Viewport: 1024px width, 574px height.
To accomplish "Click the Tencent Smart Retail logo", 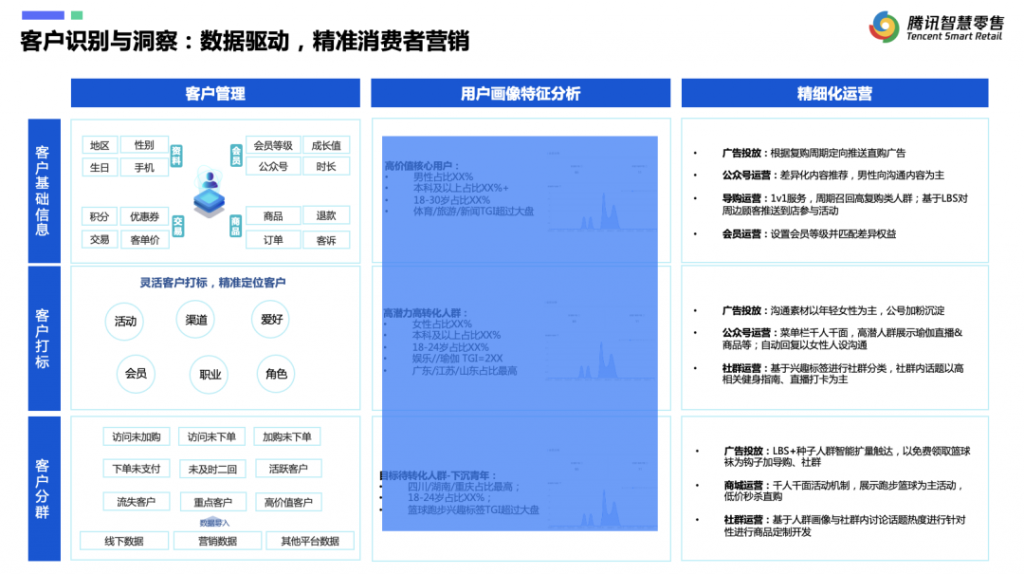I will tap(936, 27).
